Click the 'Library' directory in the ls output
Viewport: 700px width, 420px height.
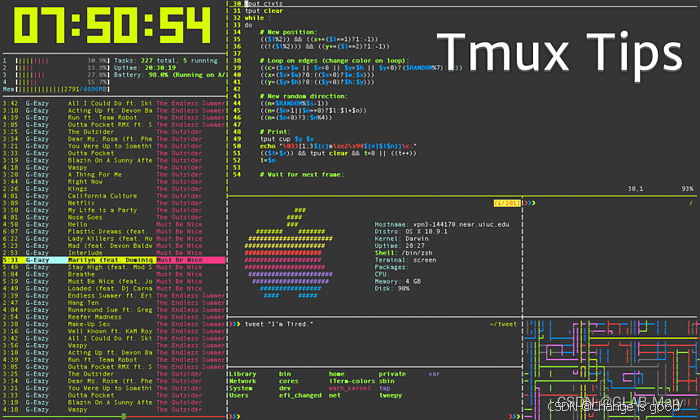pos(243,374)
